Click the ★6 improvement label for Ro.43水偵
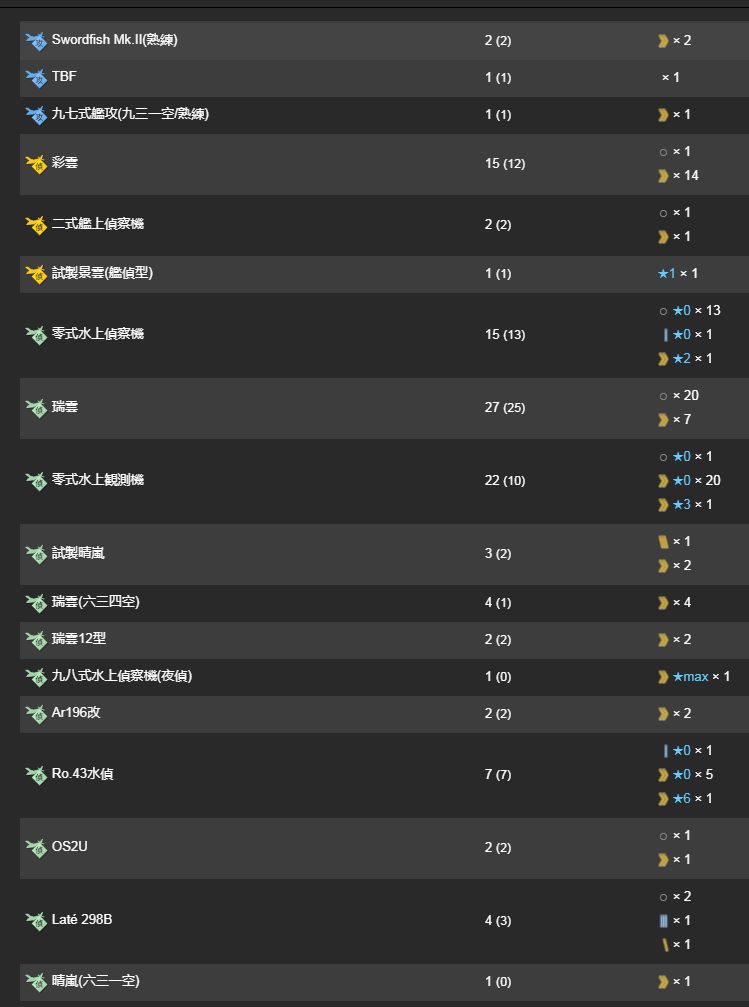 coord(682,798)
